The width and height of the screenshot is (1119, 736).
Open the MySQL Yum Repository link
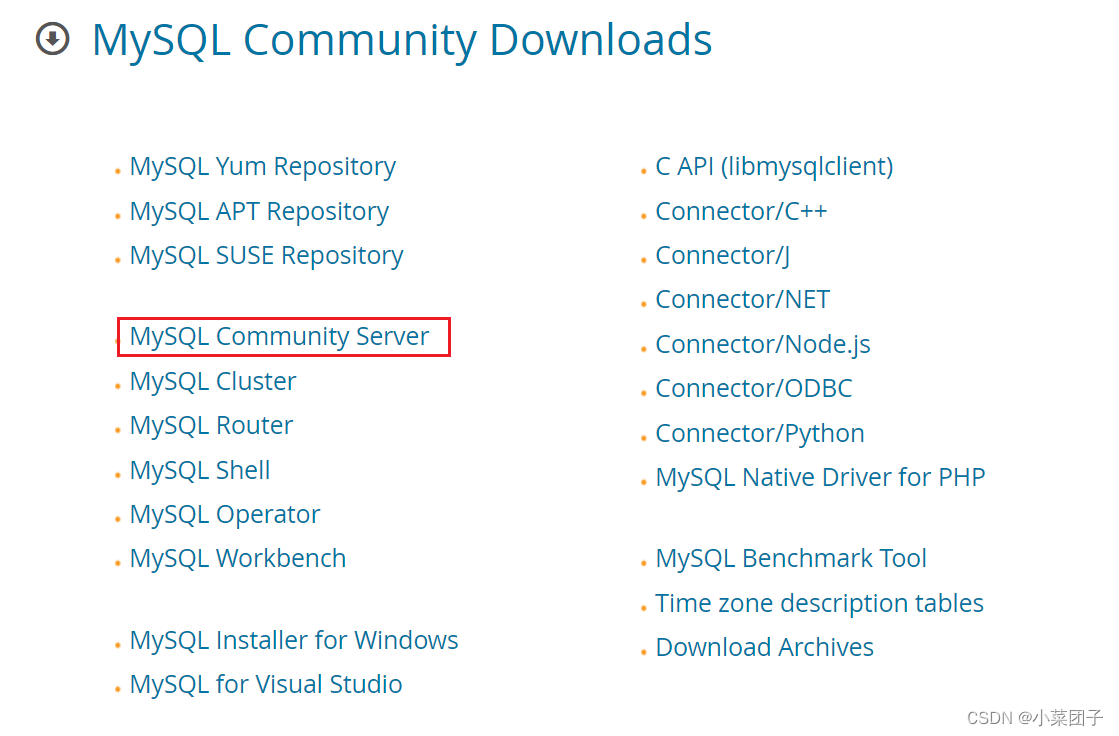263,166
